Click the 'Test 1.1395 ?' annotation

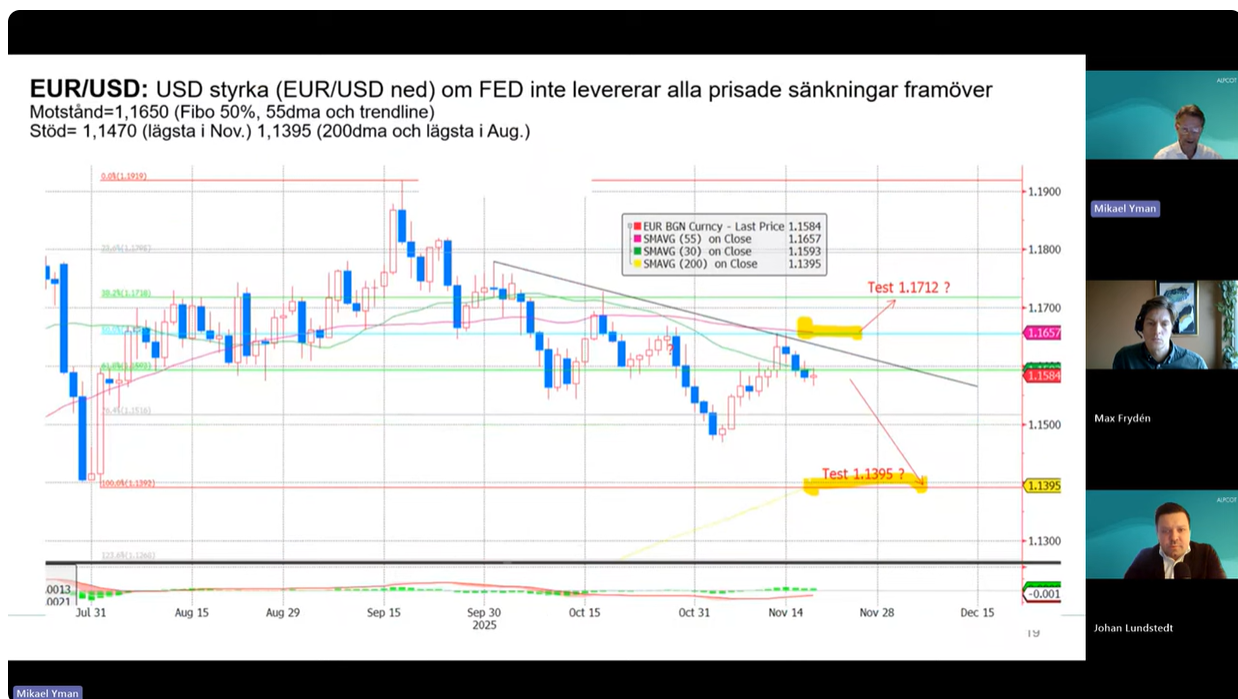[862, 474]
